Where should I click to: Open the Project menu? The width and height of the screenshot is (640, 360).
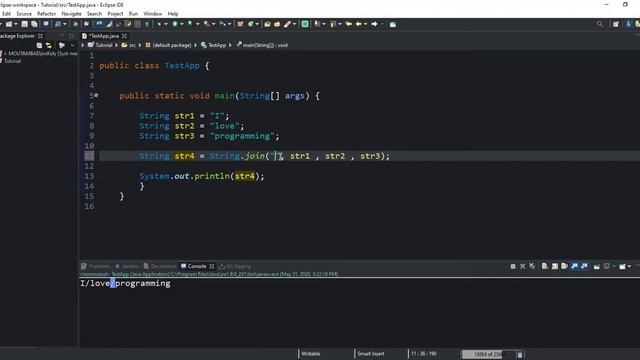pyautogui.click(x=115, y=13)
